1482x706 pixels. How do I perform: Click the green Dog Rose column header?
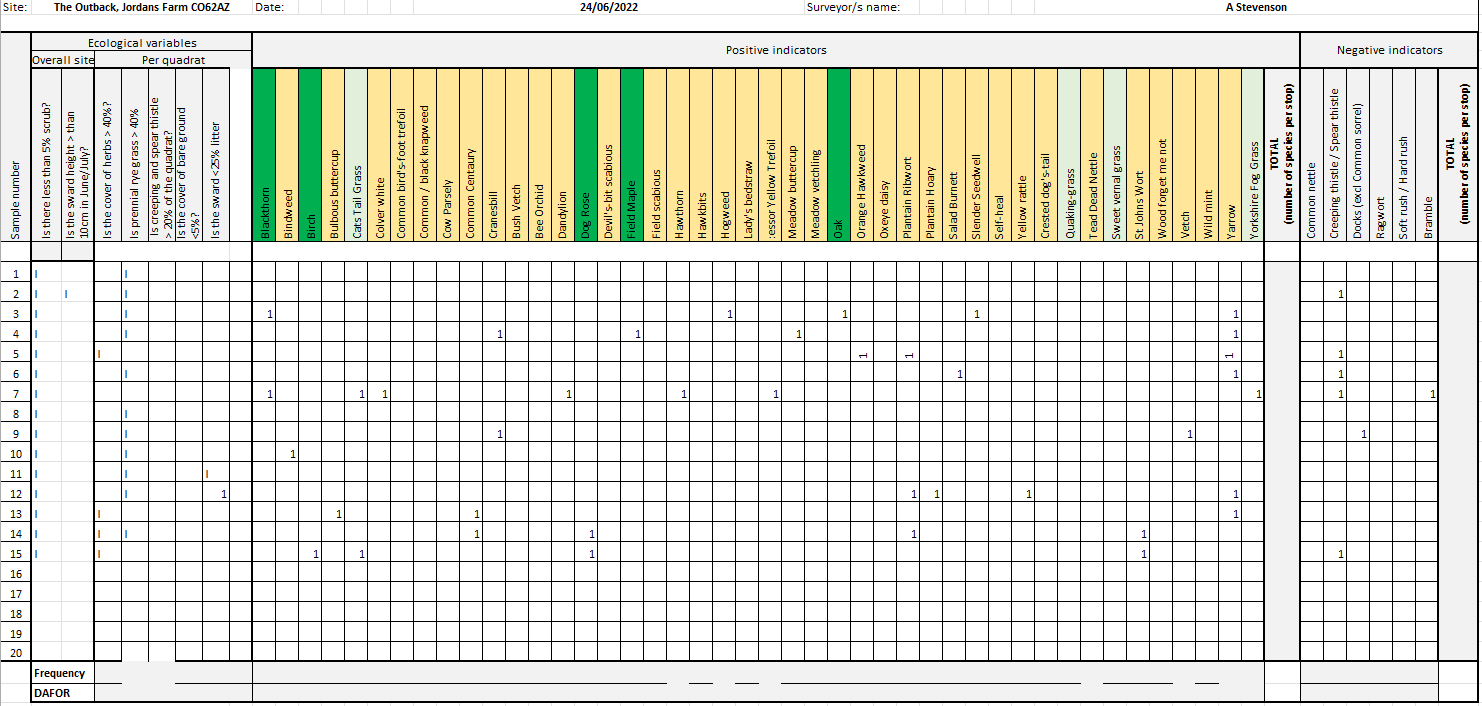(586, 154)
